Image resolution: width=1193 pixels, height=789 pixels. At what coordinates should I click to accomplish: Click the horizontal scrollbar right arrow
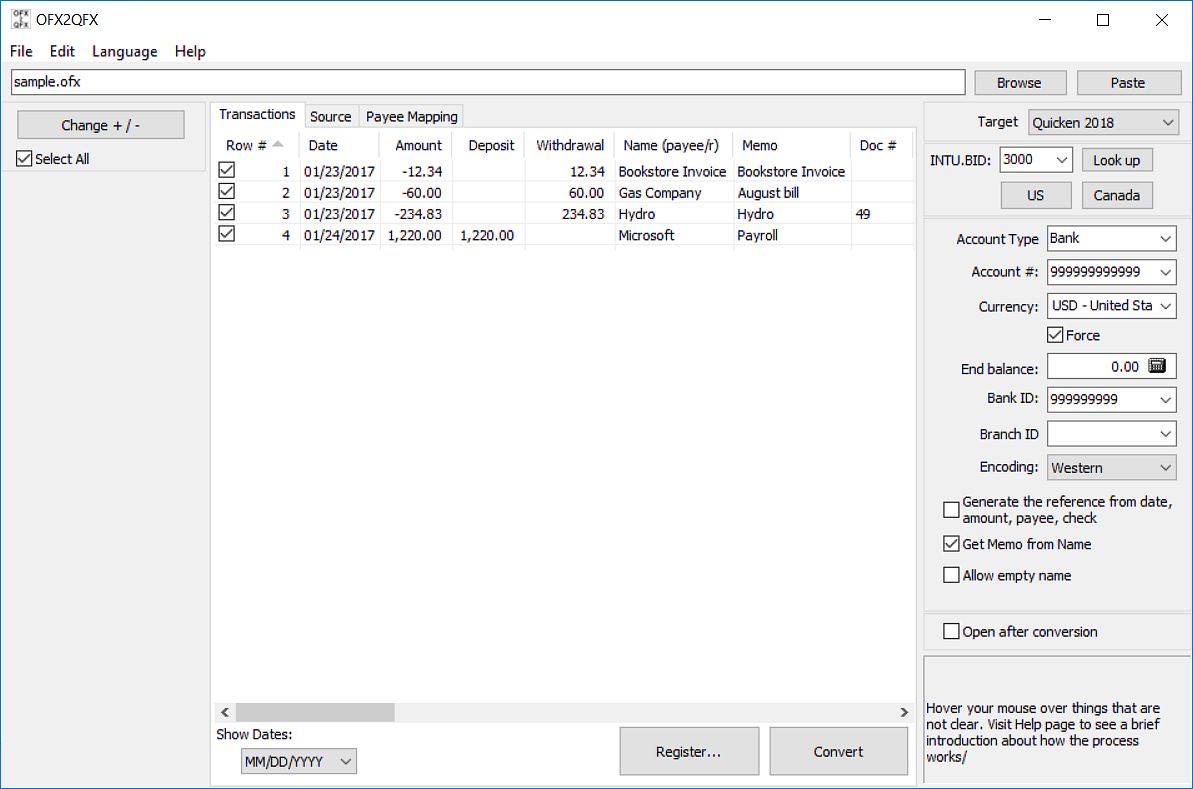[904, 712]
